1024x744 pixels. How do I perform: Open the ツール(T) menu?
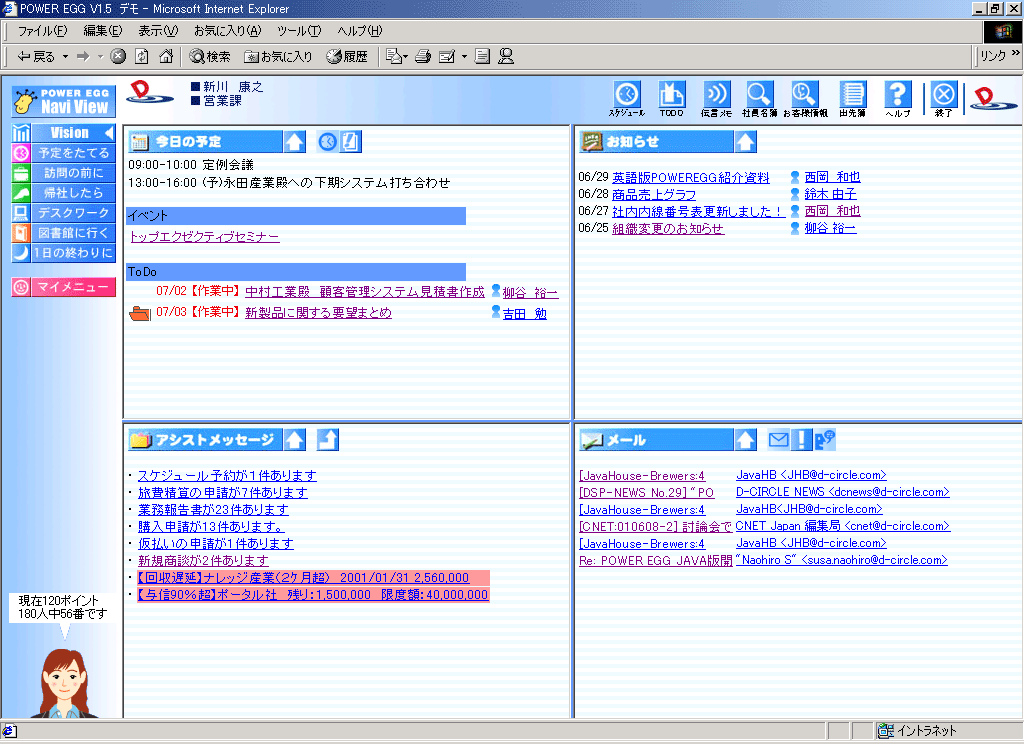tap(299, 31)
